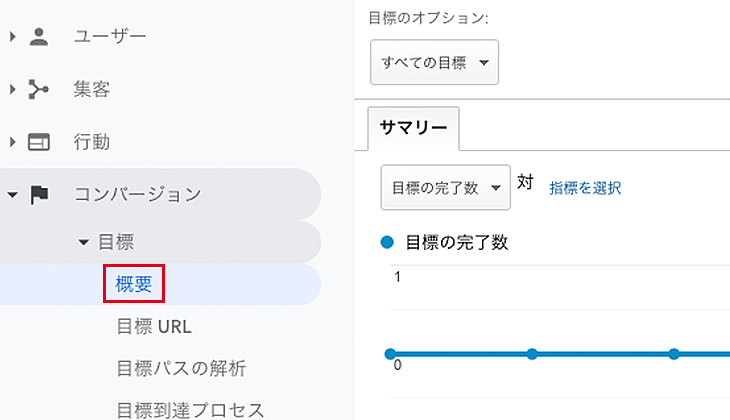Screen dimensions: 730x420
Task: Click the 集客 acquisition branch icon
Action: click(x=38, y=89)
